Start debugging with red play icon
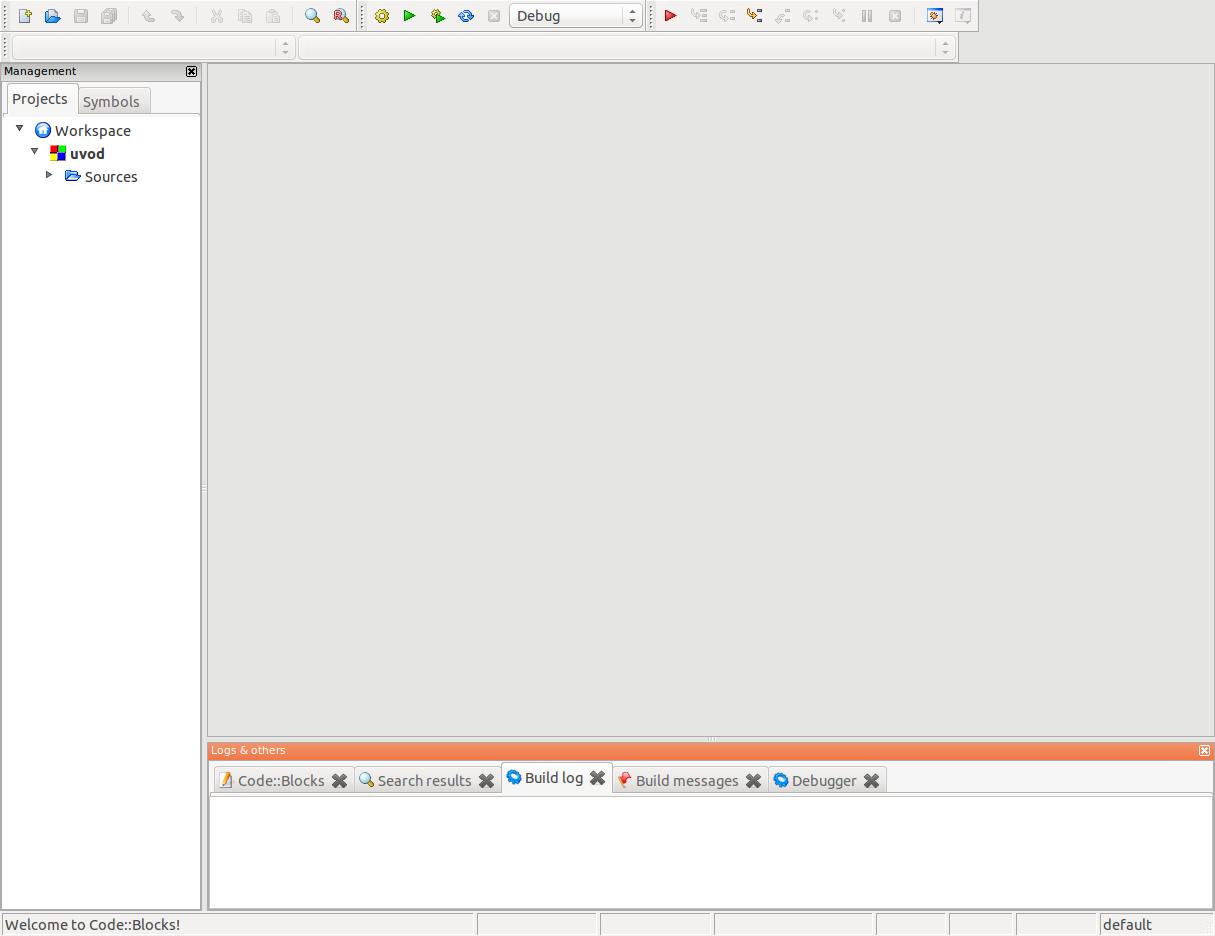 coord(671,16)
